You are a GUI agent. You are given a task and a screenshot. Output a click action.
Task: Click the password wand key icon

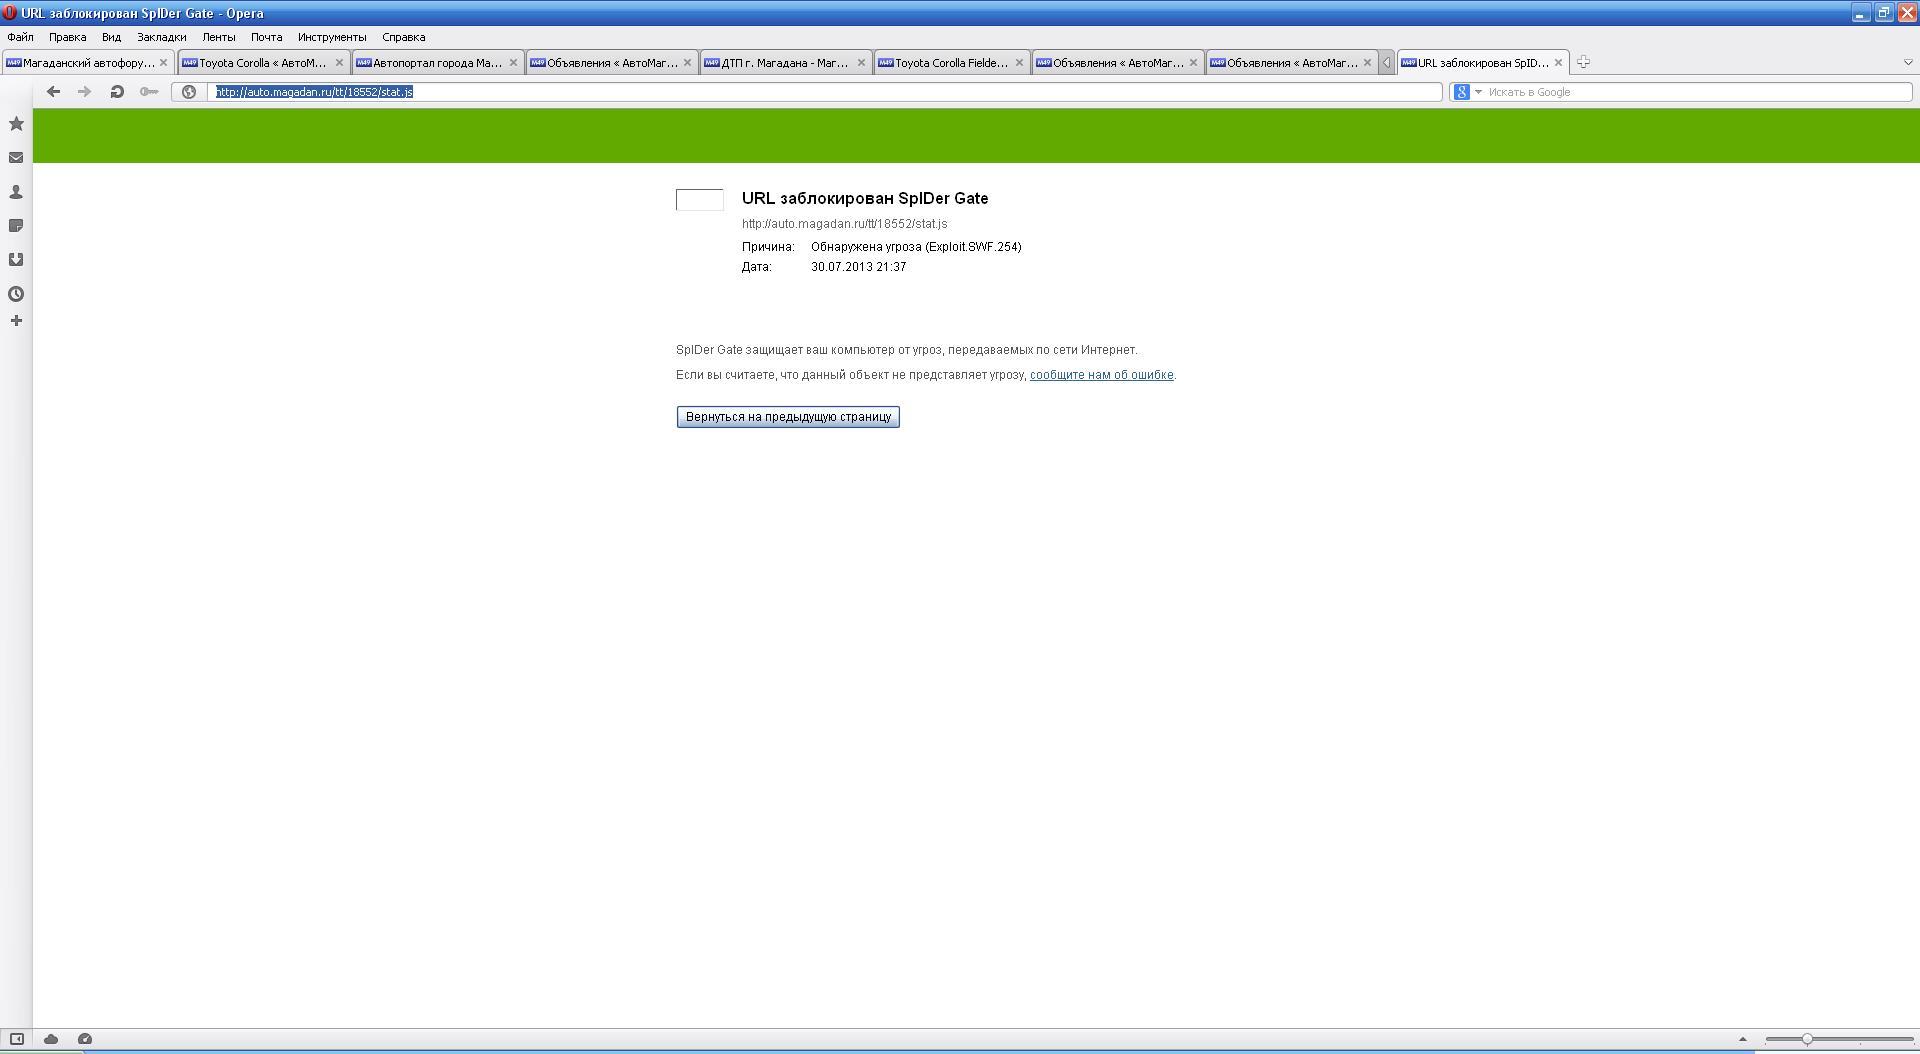(149, 92)
